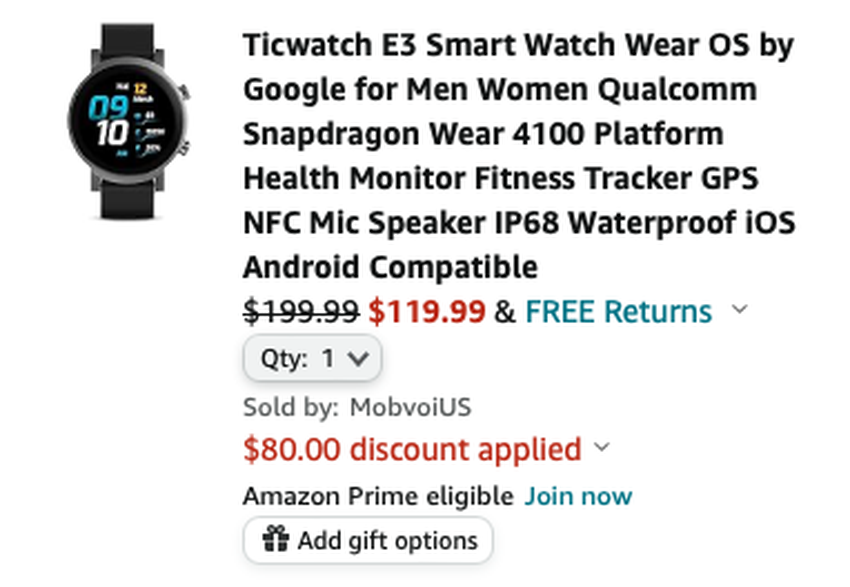This screenshot has width=850, height=587.
Task: Click the Ticwatch E3 product thumbnail image
Action: coord(128,121)
